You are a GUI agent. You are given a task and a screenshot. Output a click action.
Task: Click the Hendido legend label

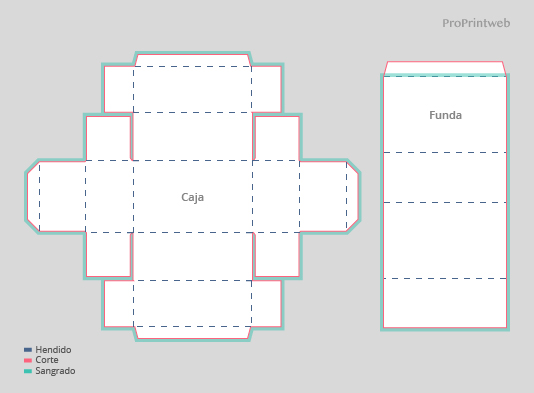[x=53, y=350]
